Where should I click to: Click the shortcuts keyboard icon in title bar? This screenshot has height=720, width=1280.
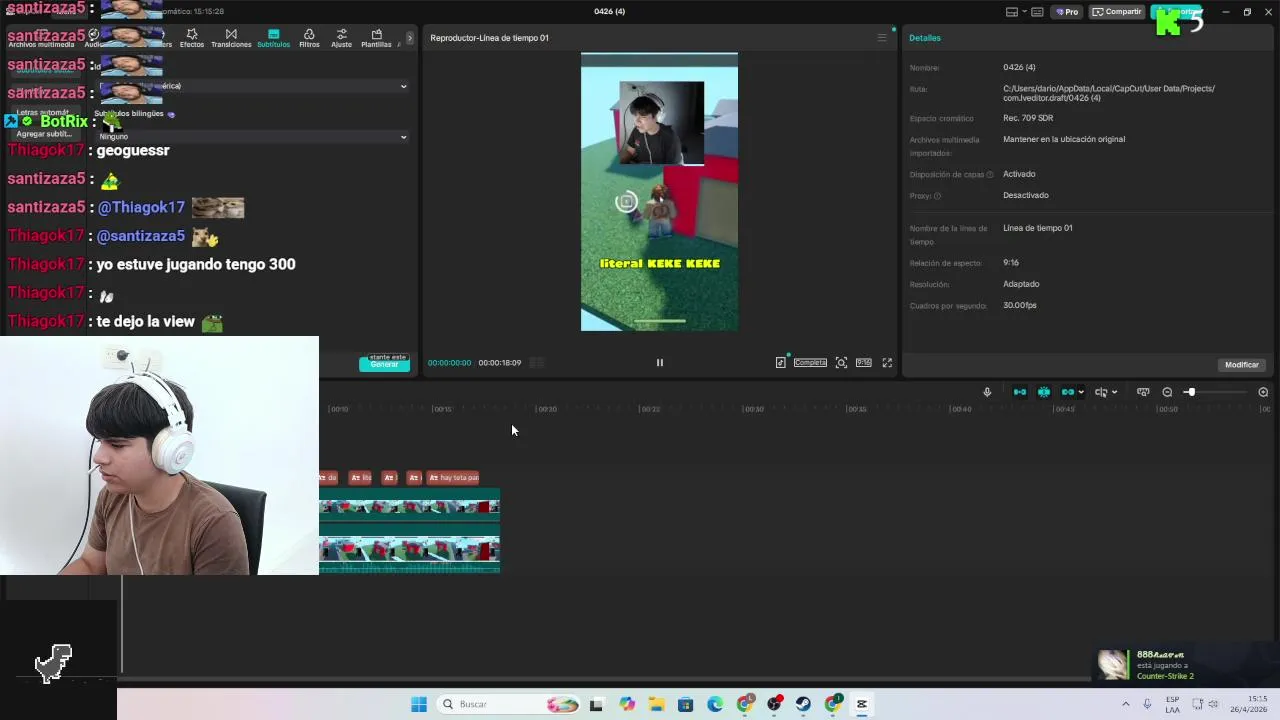[x=1037, y=12]
